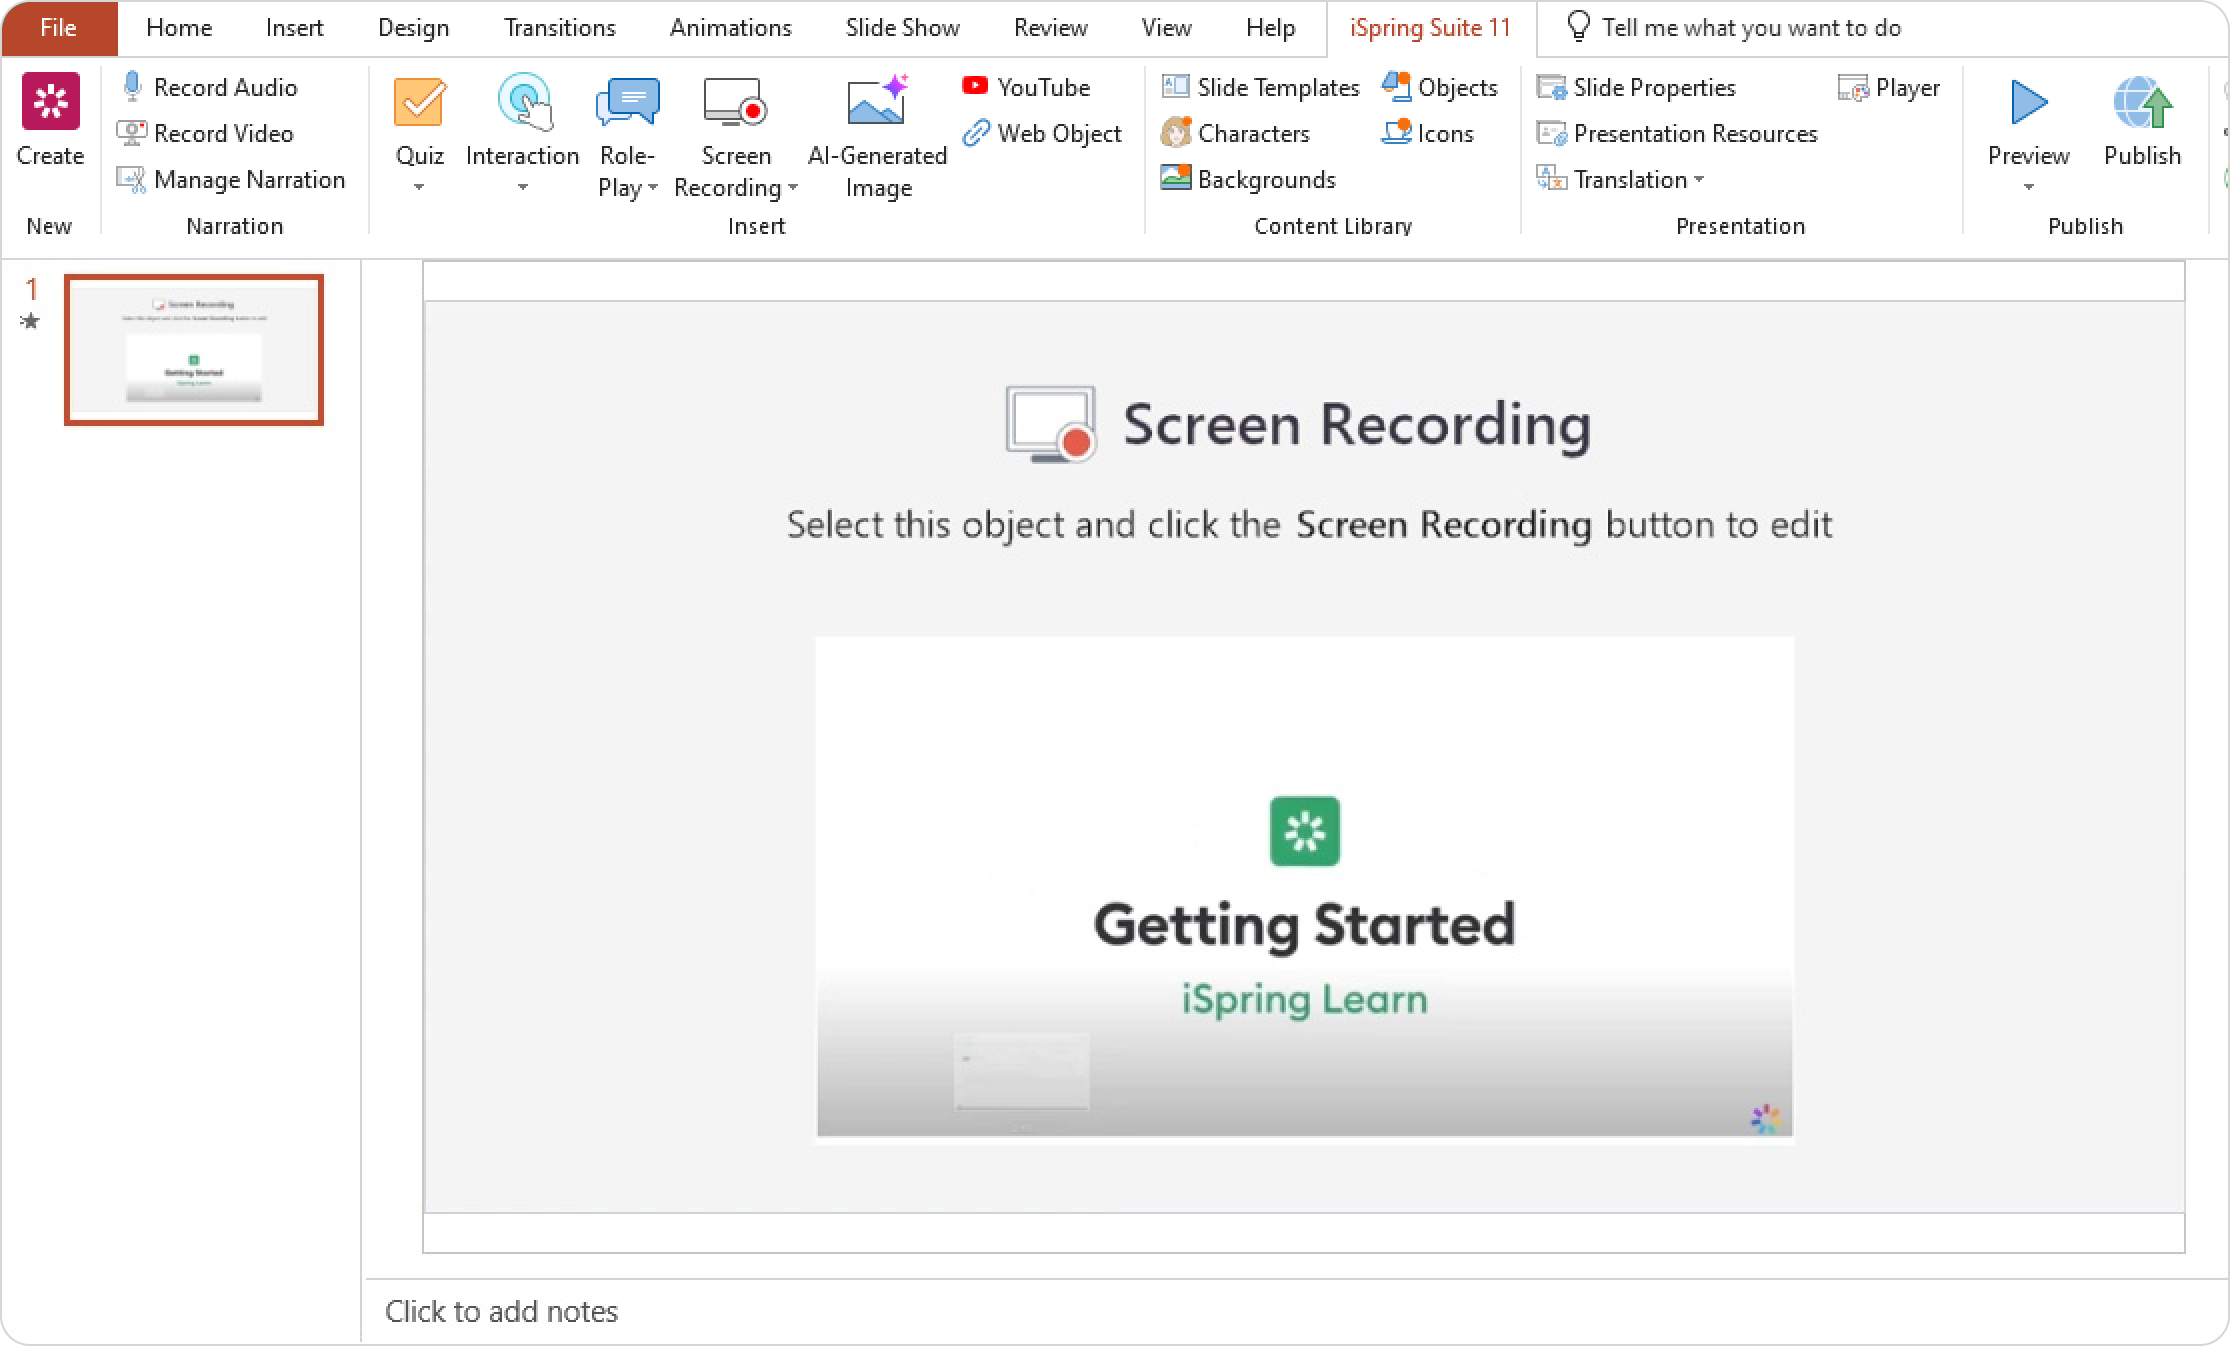
Task: Open the Preview dropdown arrow
Action: click(2028, 187)
